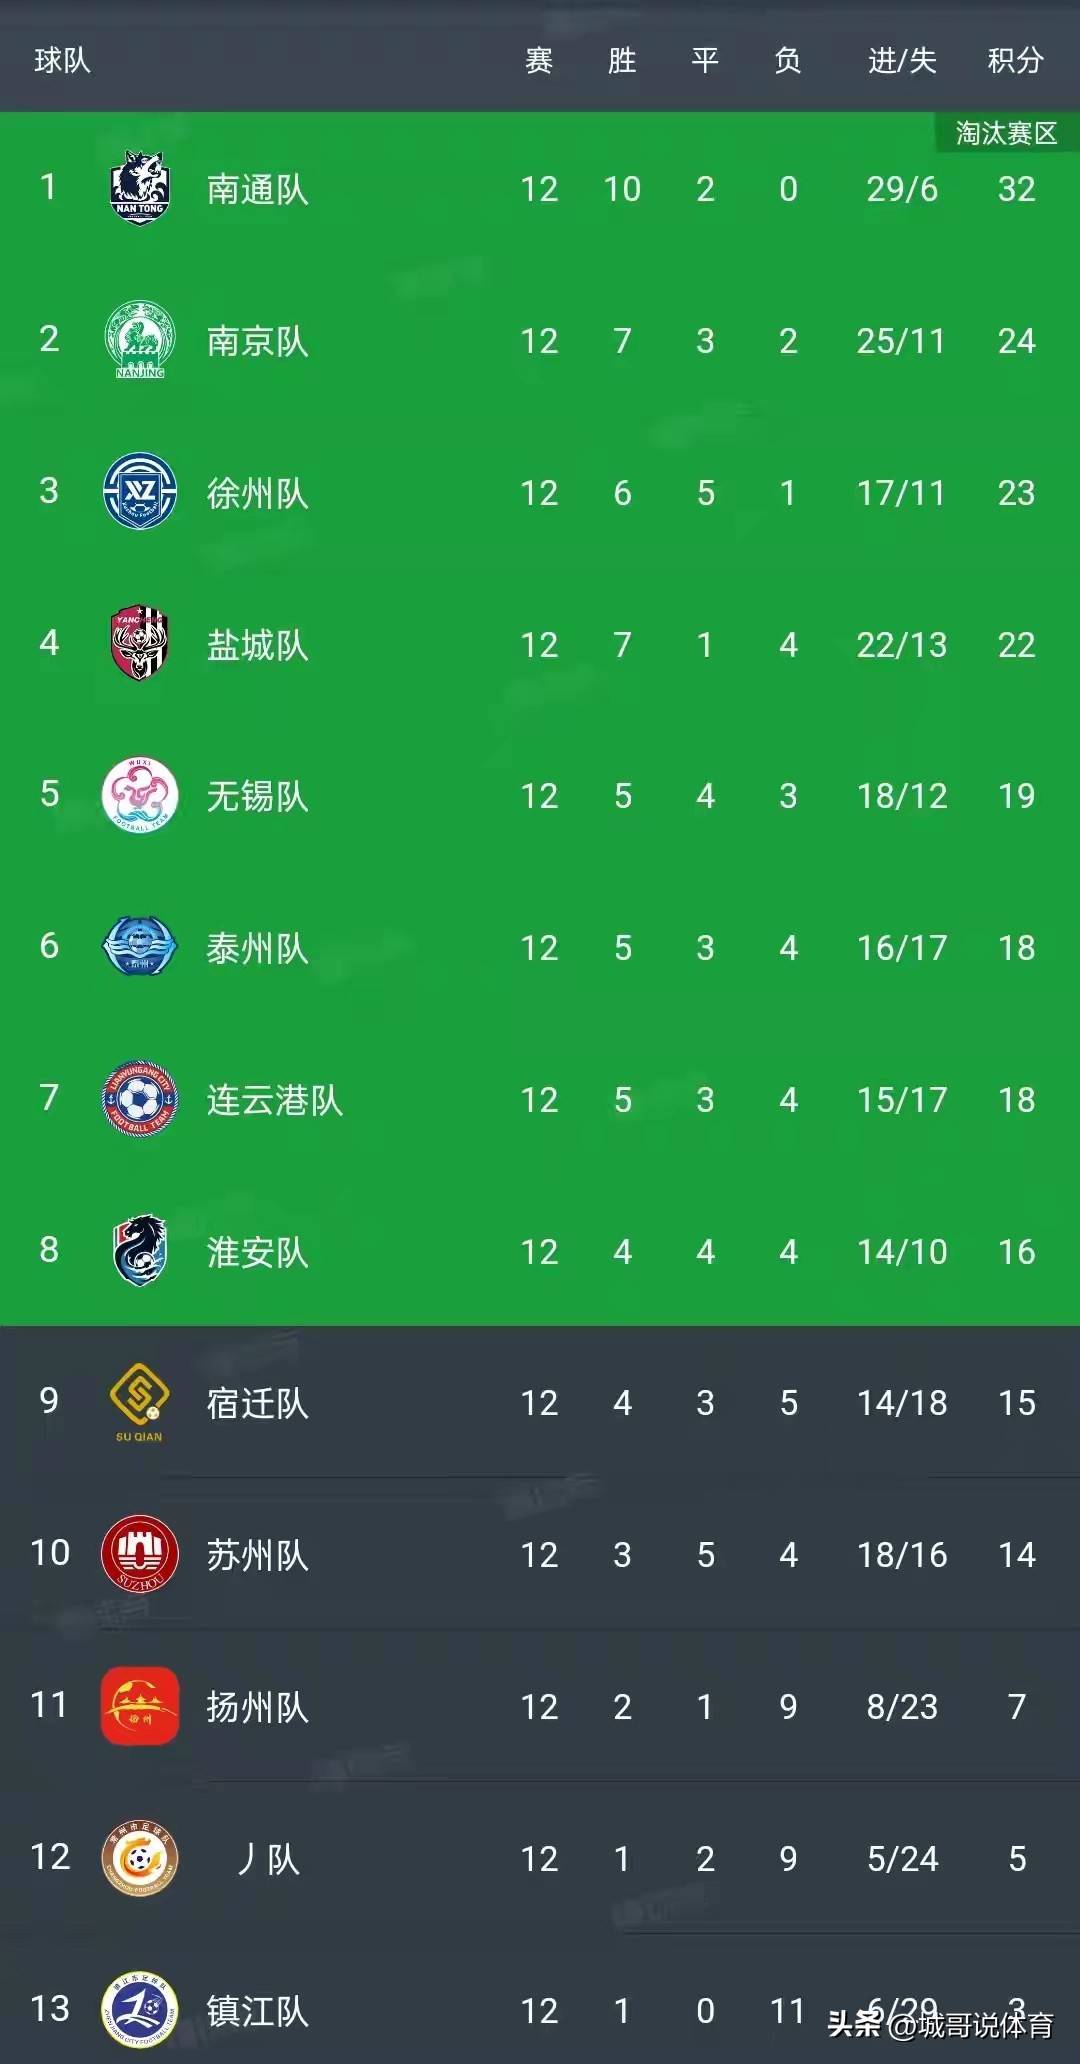Tap the green Nanjing team badge
1080x2064 pixels.
click(140, 340)
